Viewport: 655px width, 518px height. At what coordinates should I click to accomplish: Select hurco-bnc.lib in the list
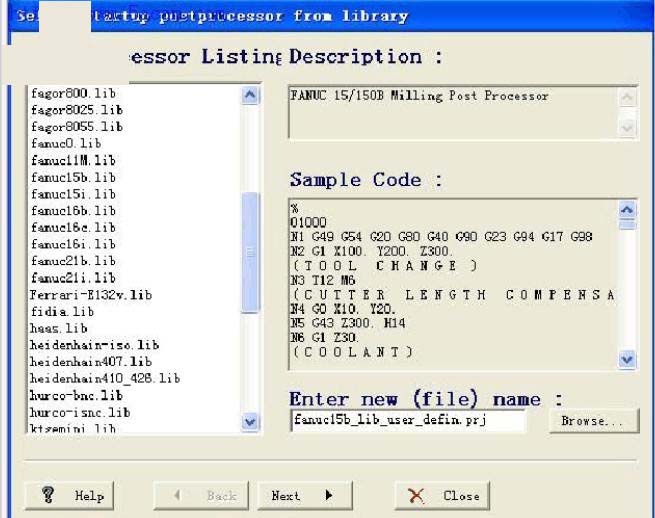click(x=76, y=396)
